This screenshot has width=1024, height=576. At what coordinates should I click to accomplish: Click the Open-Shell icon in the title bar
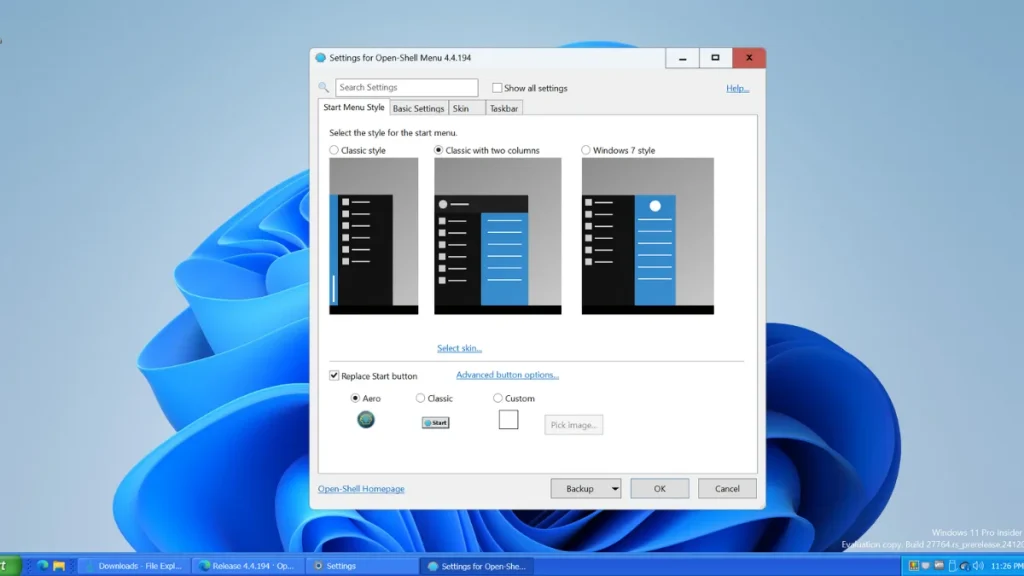(319, 57)
